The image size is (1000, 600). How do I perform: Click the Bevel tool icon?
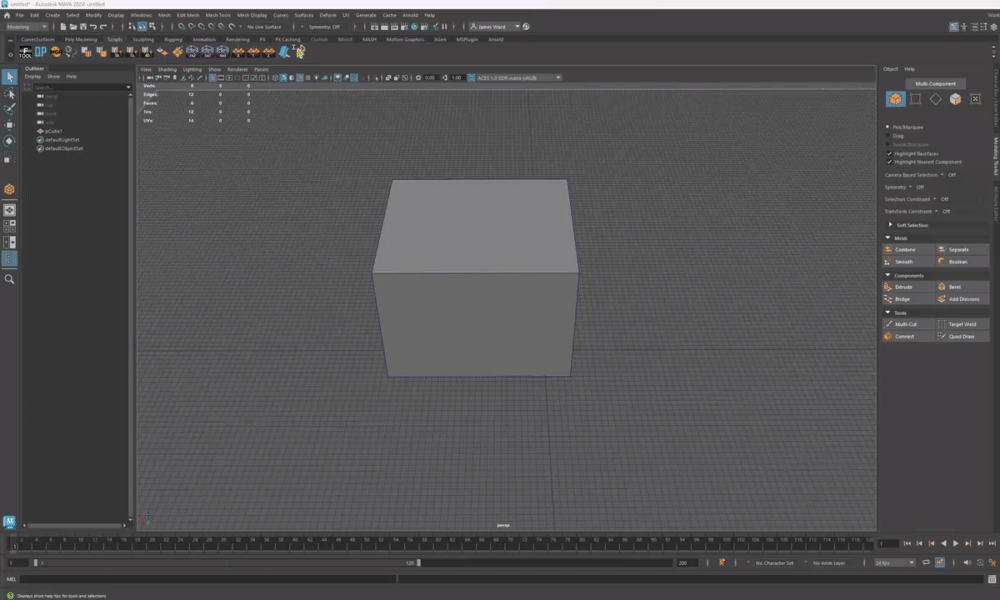point(942,287)
